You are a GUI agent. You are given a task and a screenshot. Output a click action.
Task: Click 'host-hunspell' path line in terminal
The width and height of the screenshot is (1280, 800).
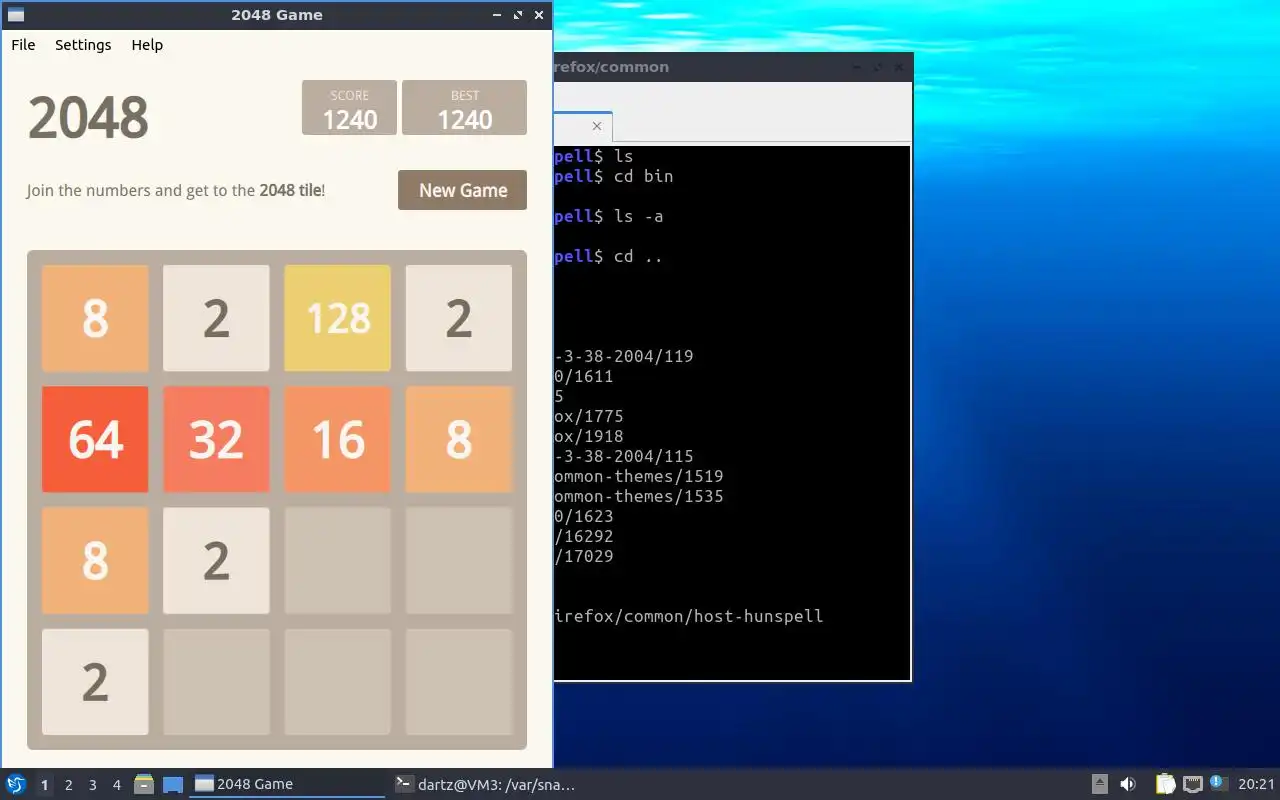(689, 616)
